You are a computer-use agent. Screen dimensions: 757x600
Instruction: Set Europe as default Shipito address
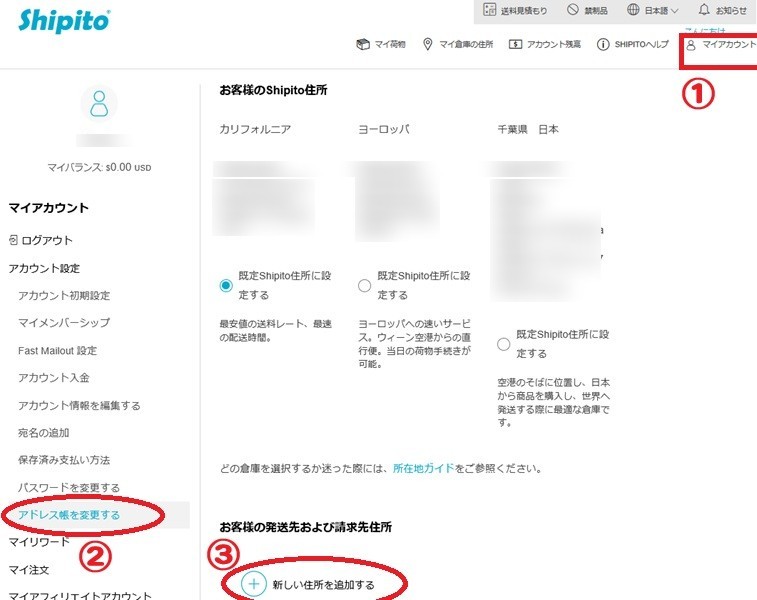click(x=364, y=286)
